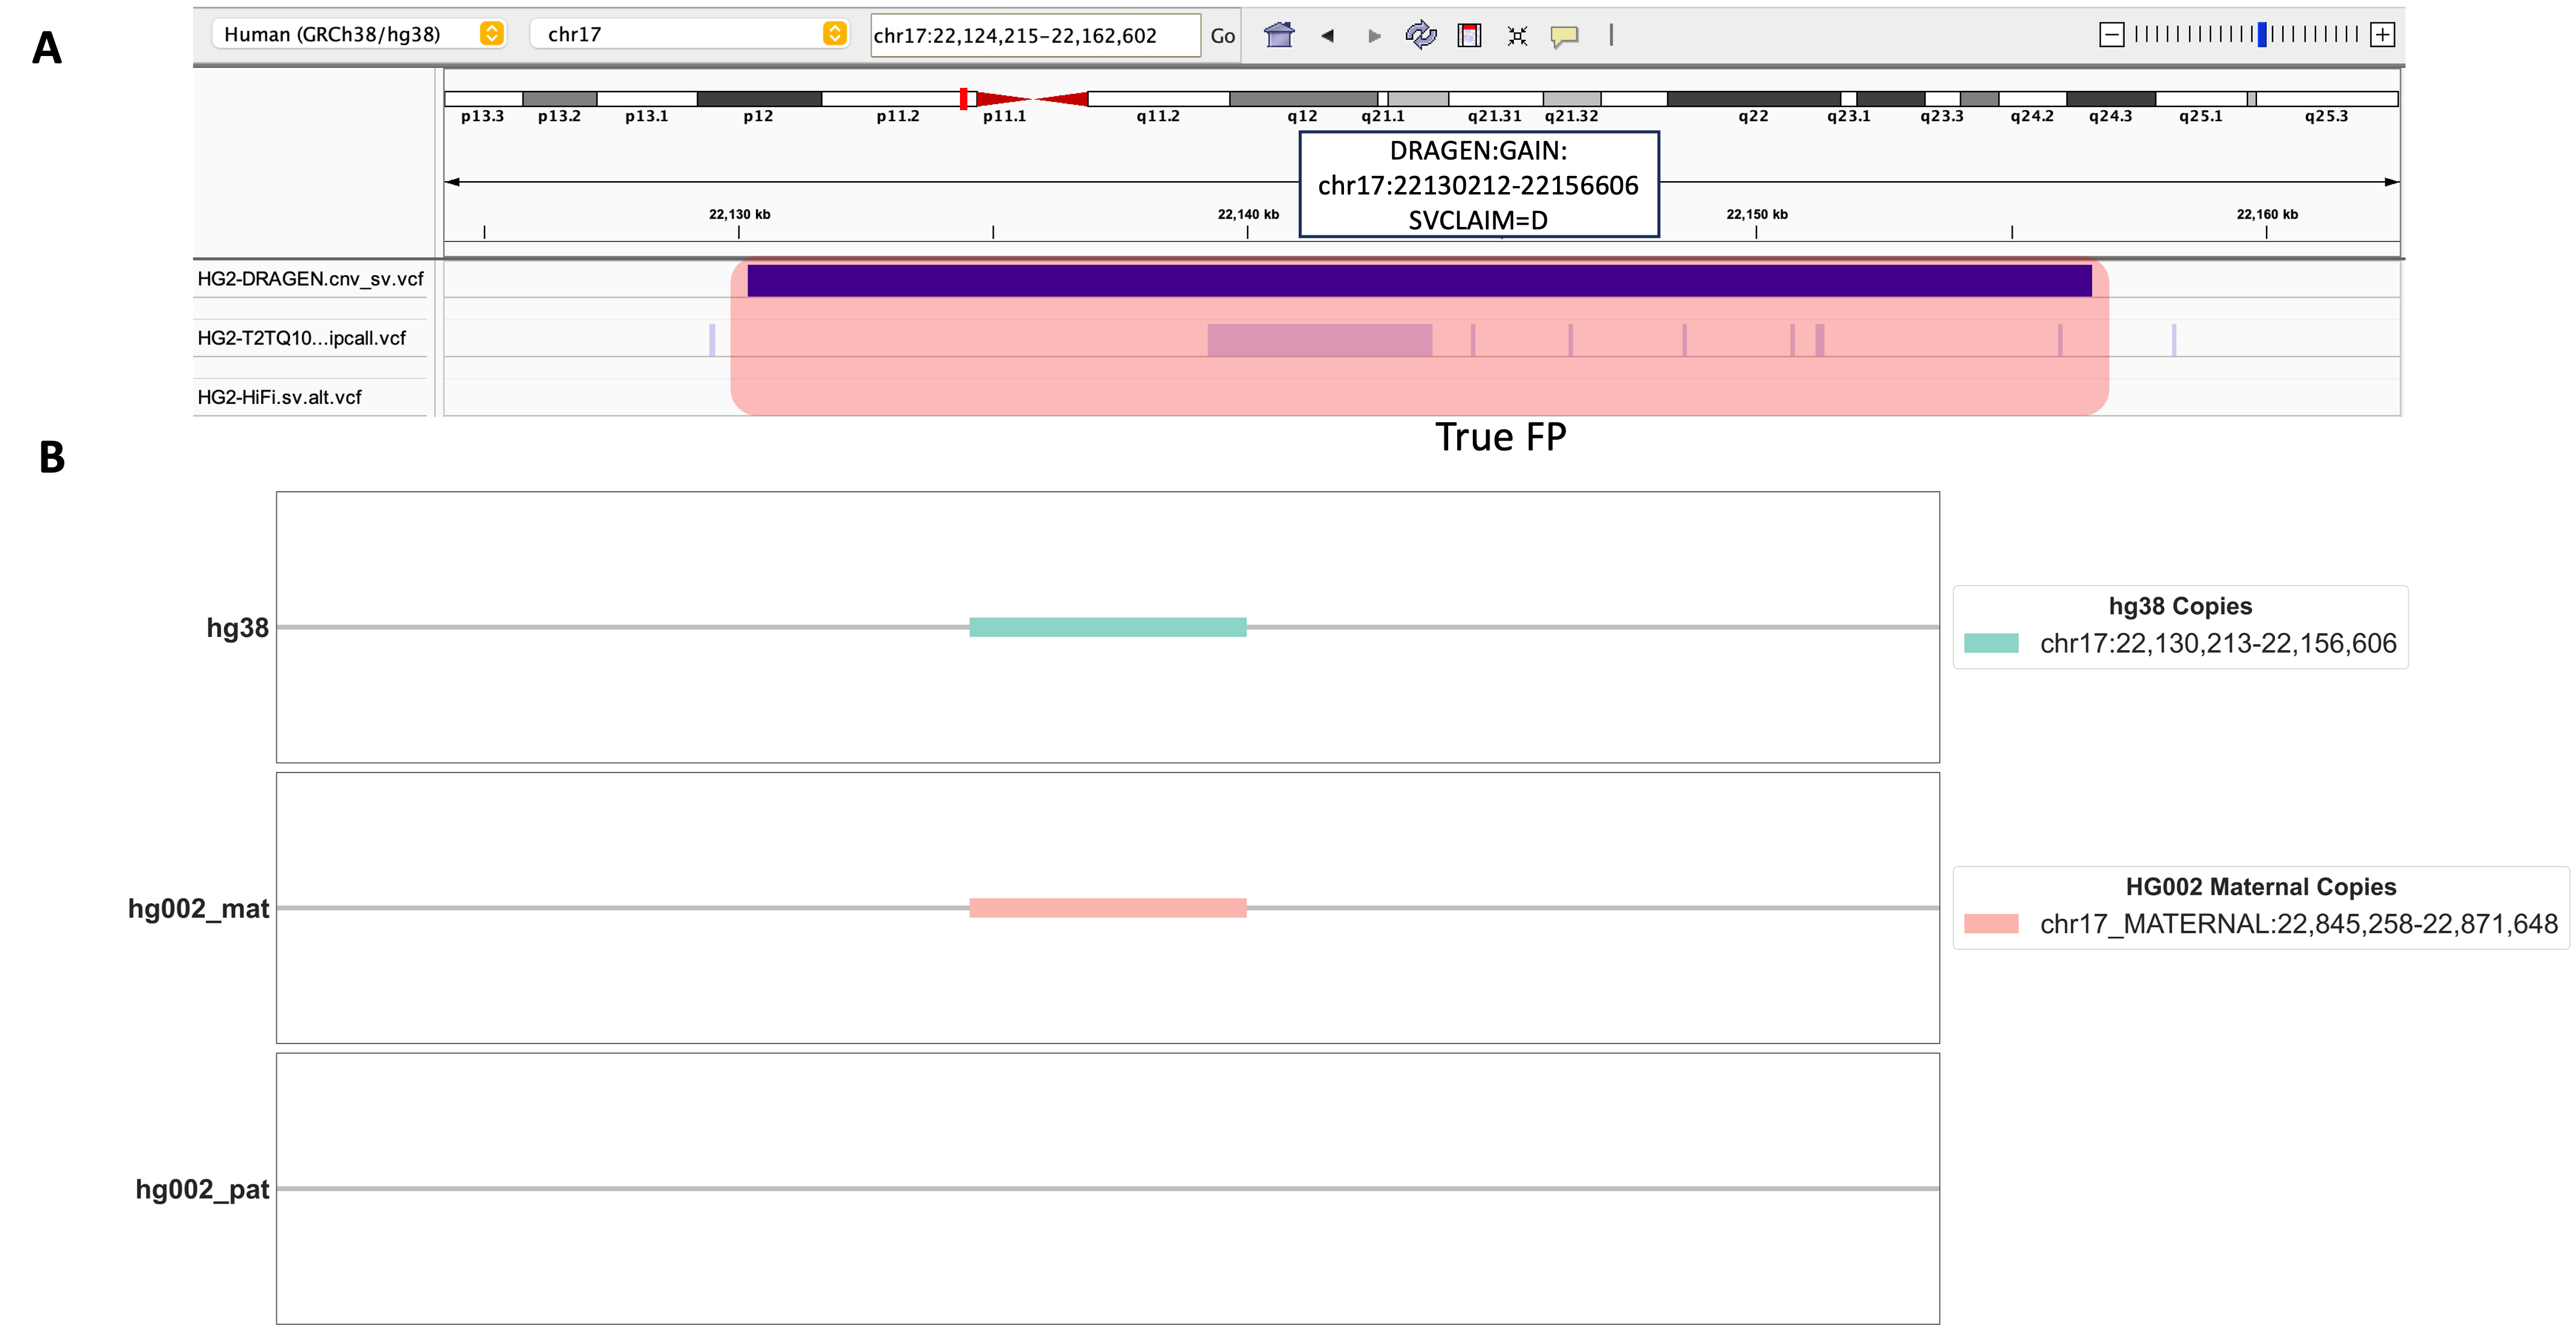Screen dimensions: 2576x1330
Task: Click the rightmost light purple marker in the T2TQ10 track
Action: pos(2174,340)
